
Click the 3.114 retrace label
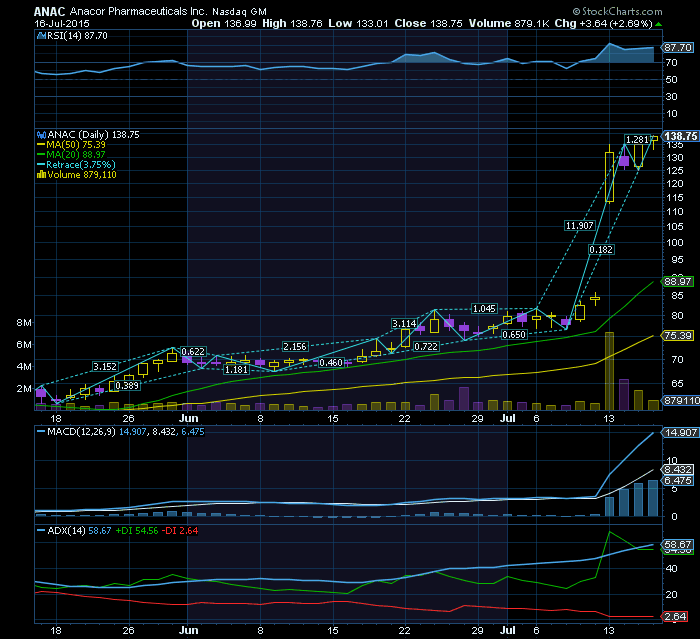[404, 323]
